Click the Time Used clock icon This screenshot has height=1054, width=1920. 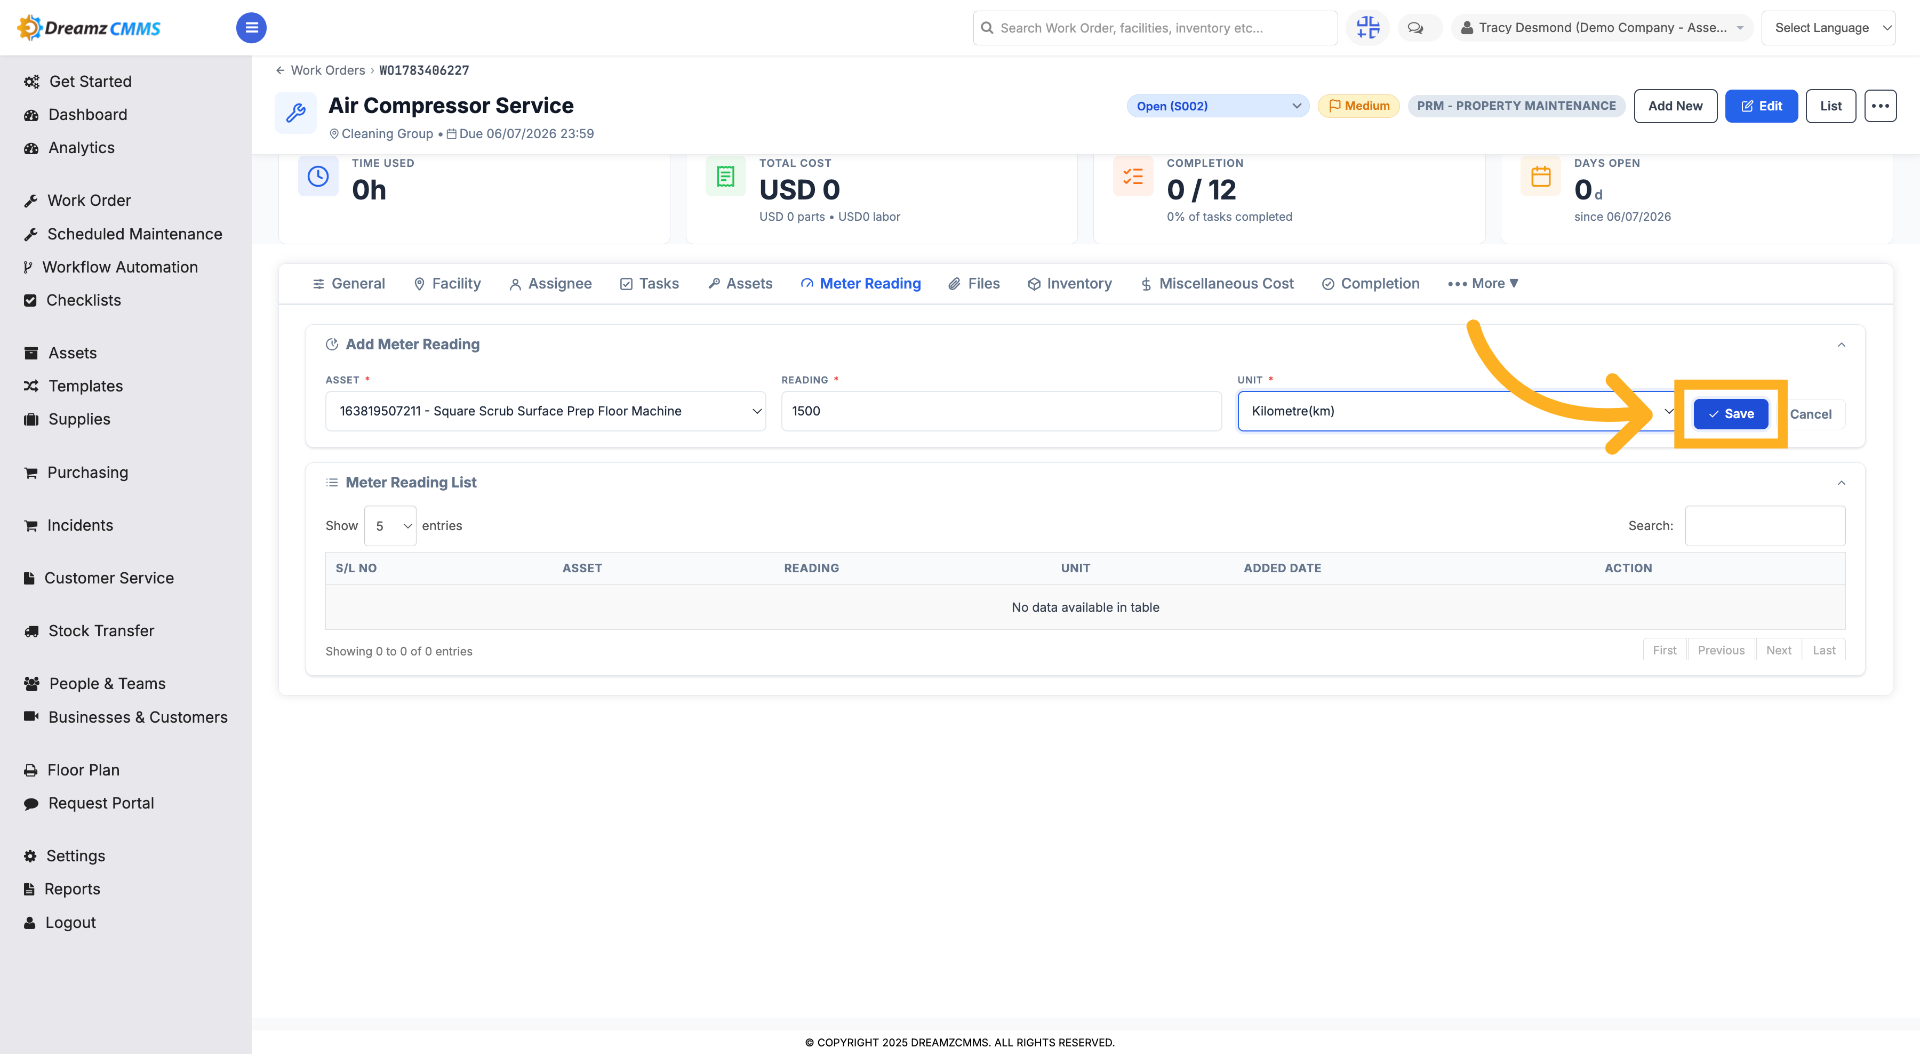click(318, 177)
